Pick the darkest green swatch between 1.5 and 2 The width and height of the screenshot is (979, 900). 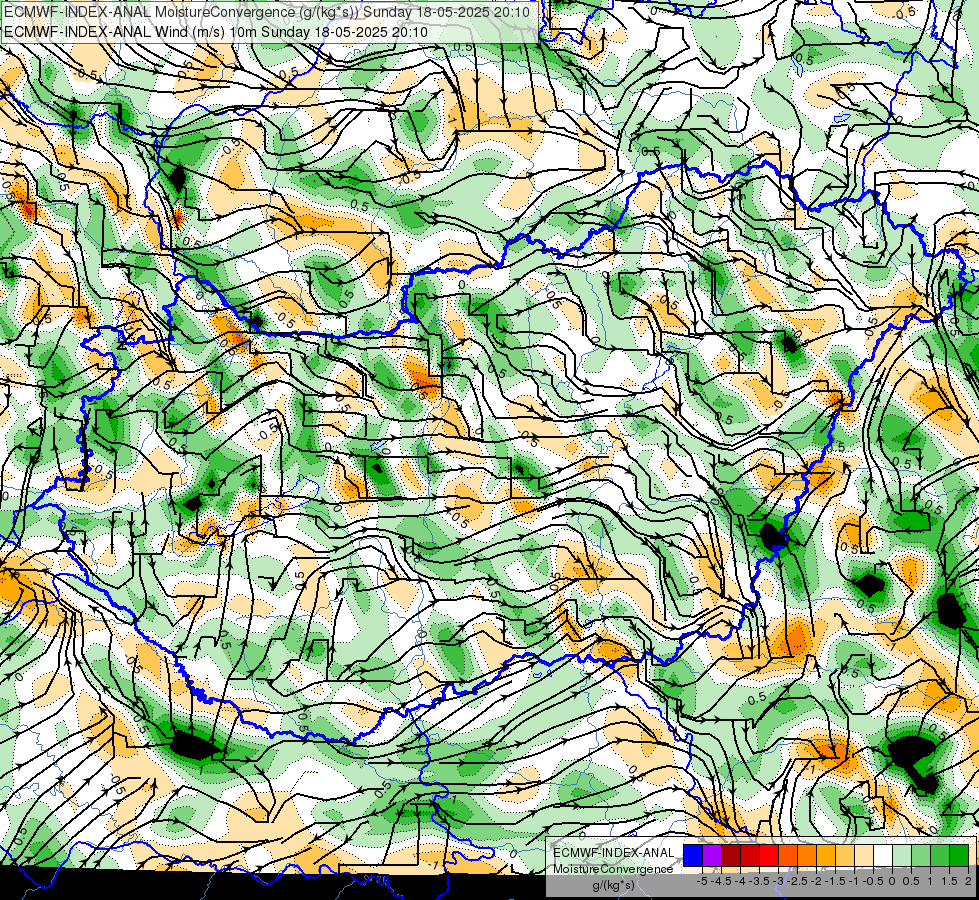pyautogui.click(x=959, y=856)
